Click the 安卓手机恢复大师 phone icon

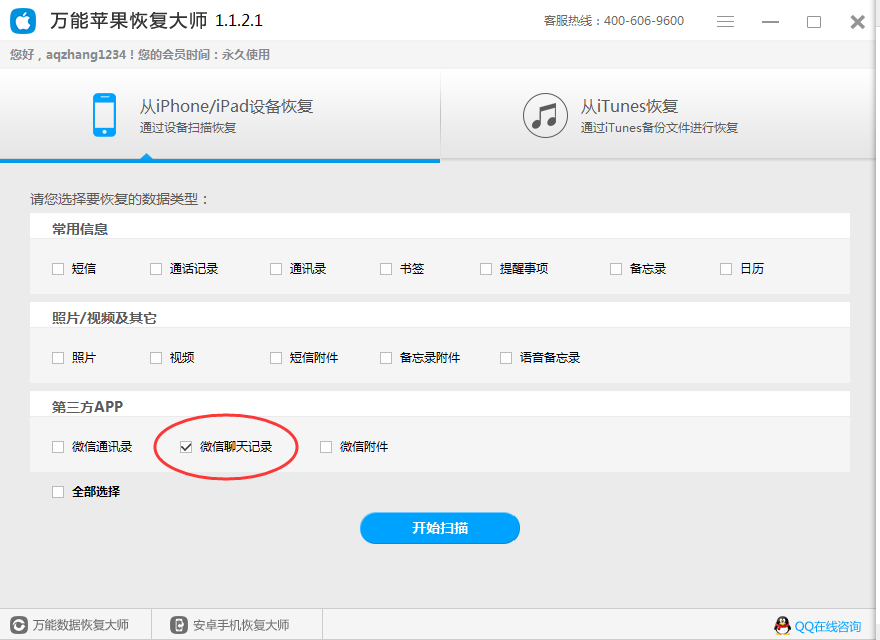pos(179,625)
